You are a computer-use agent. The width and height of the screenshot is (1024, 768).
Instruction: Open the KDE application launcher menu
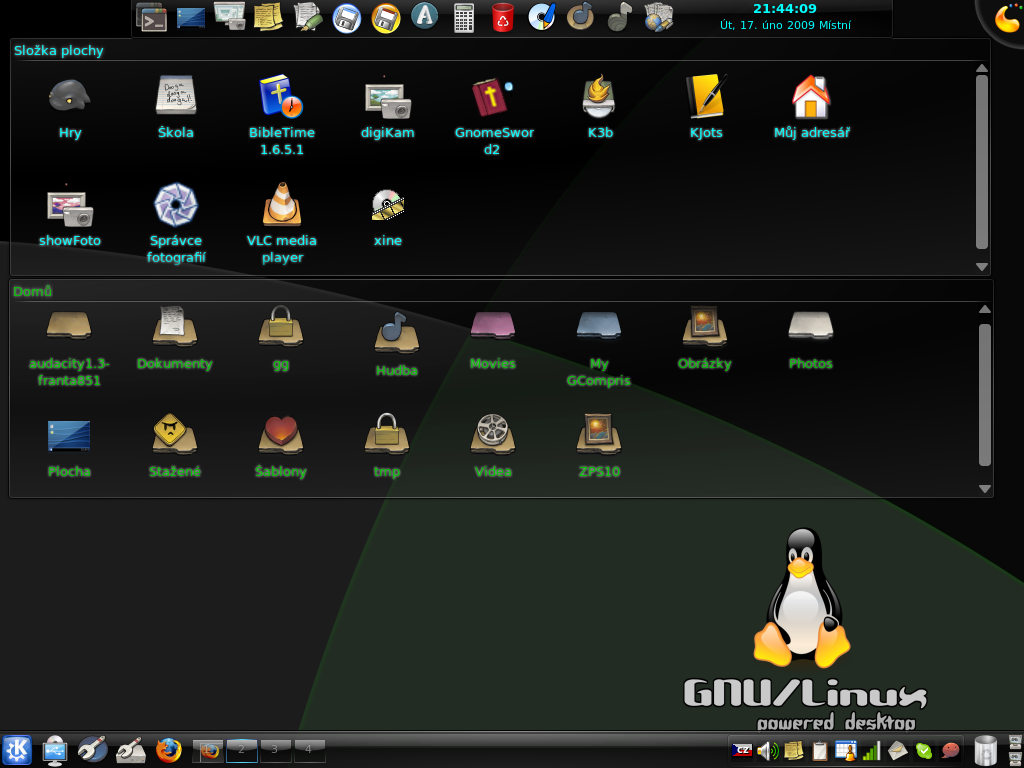[17, 750]
